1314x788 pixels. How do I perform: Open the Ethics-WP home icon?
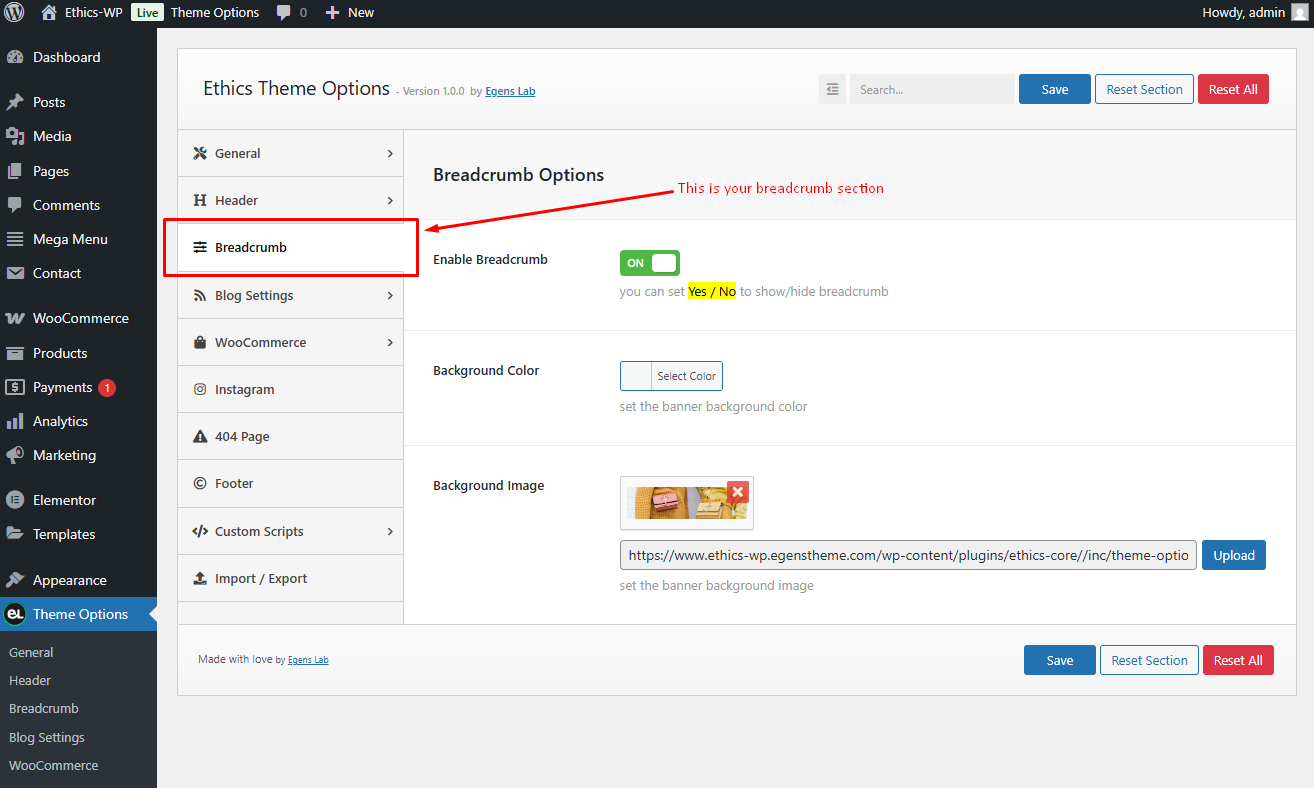pos(49,12)
